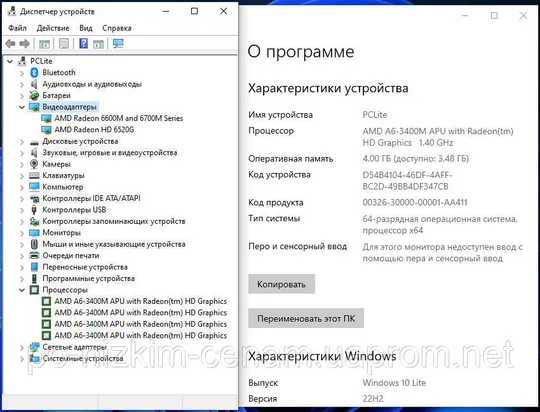
Task: Expand Контроллеры запоминающих устройств category
Action: coord(22,221)
